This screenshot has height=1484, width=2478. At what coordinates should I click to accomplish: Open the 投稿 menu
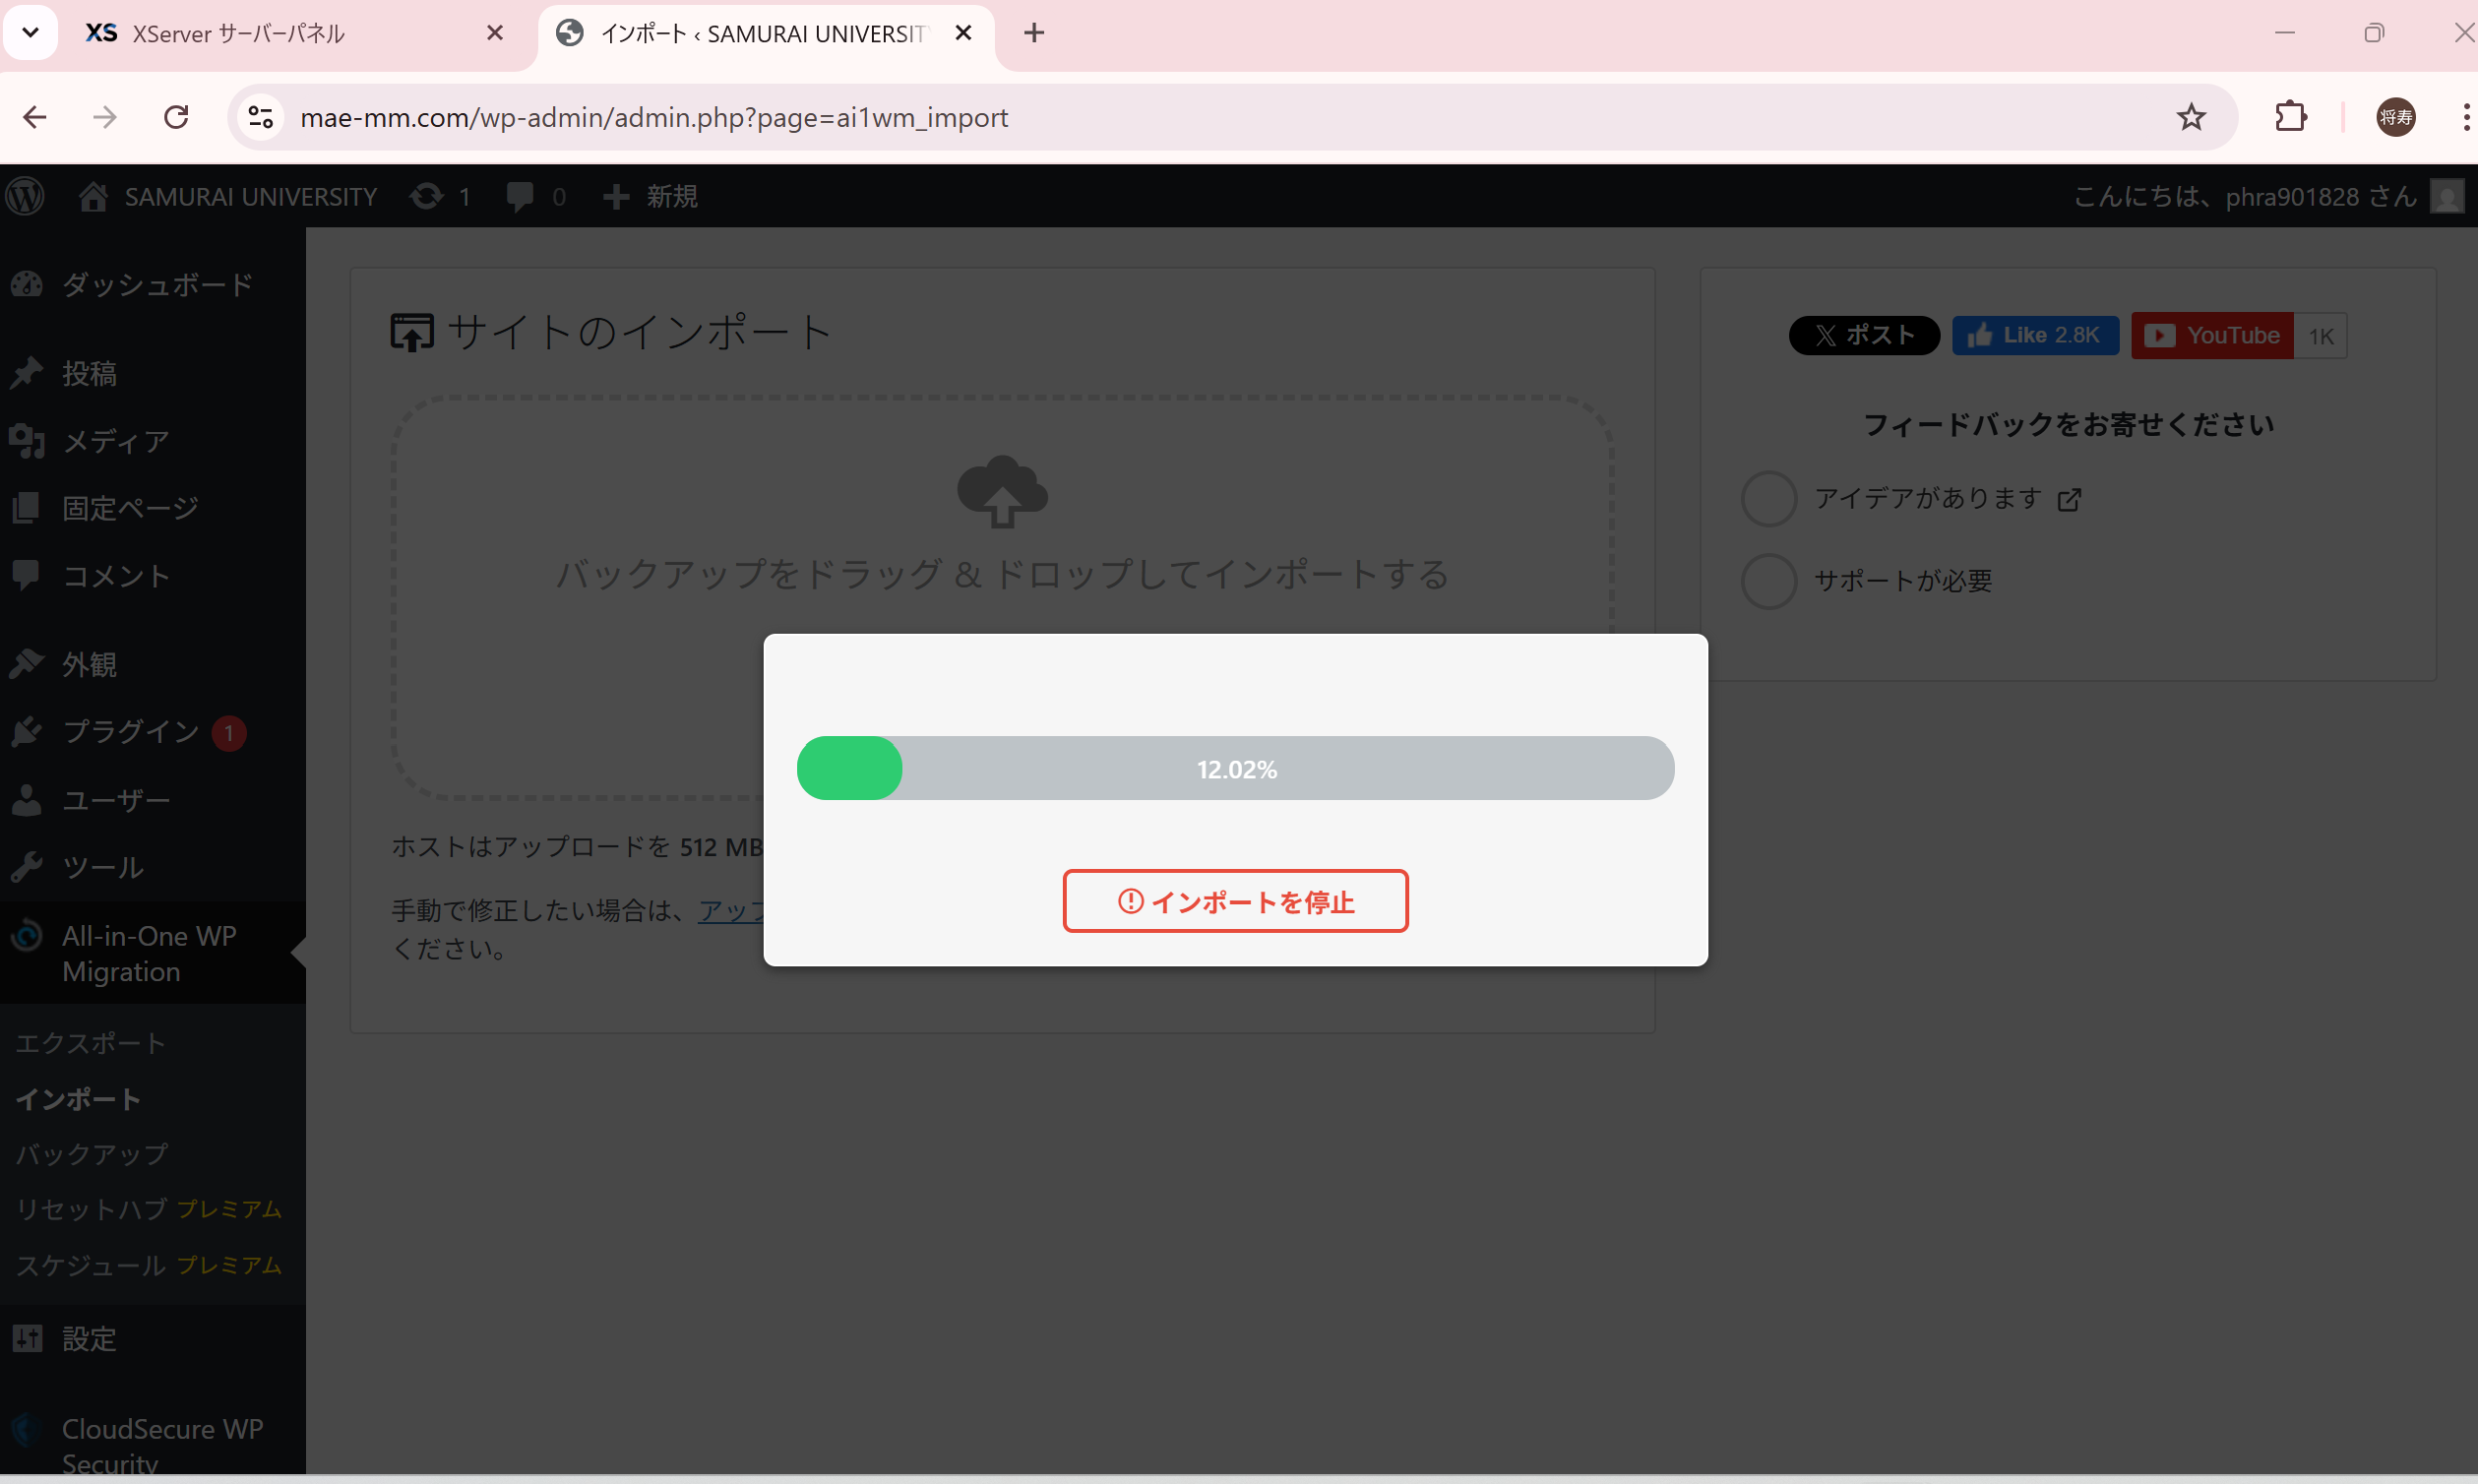[x=153, y=373]
